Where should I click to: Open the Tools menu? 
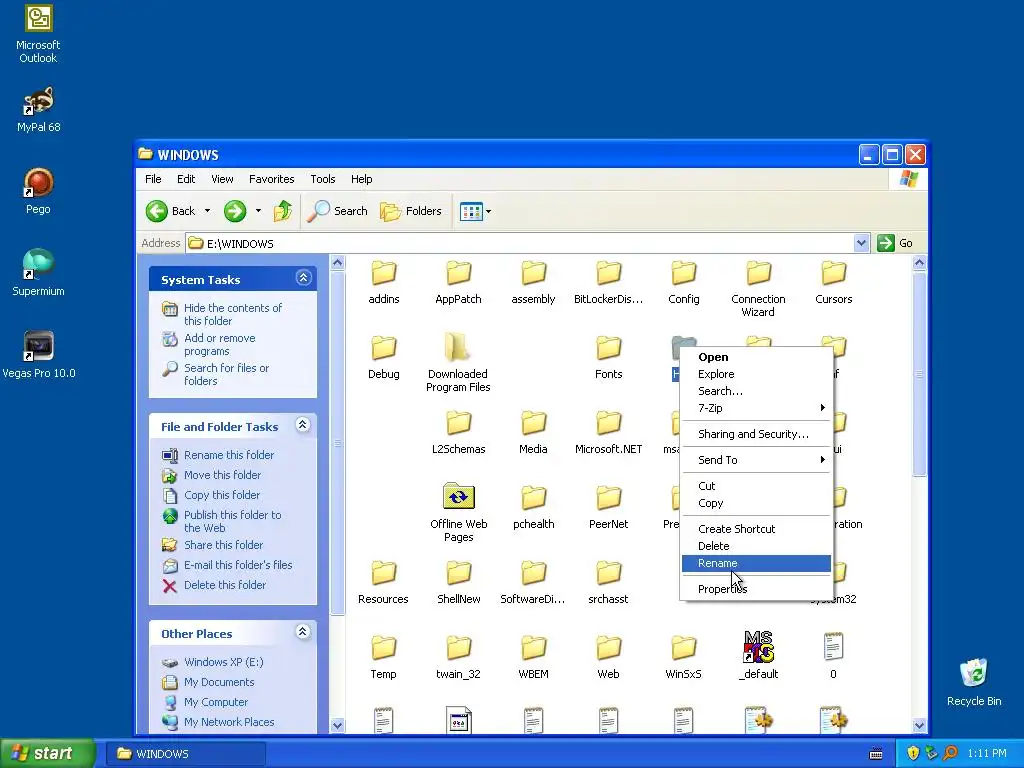coord(323,179)
